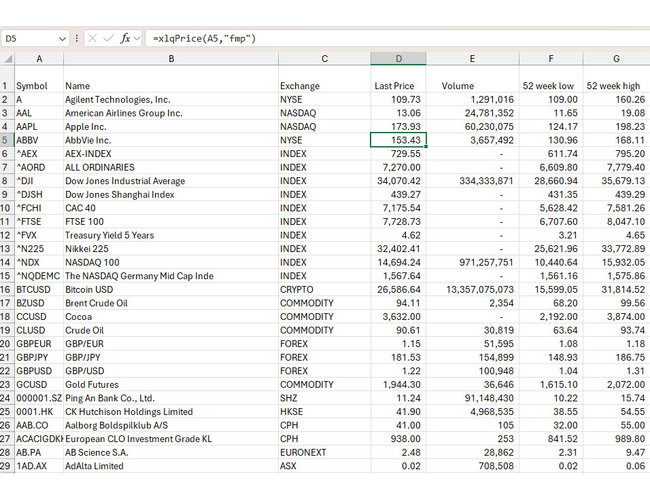Click the 'Apple Inc.' cell
Screen dimensions: 650x500
(x=171, y=126)
